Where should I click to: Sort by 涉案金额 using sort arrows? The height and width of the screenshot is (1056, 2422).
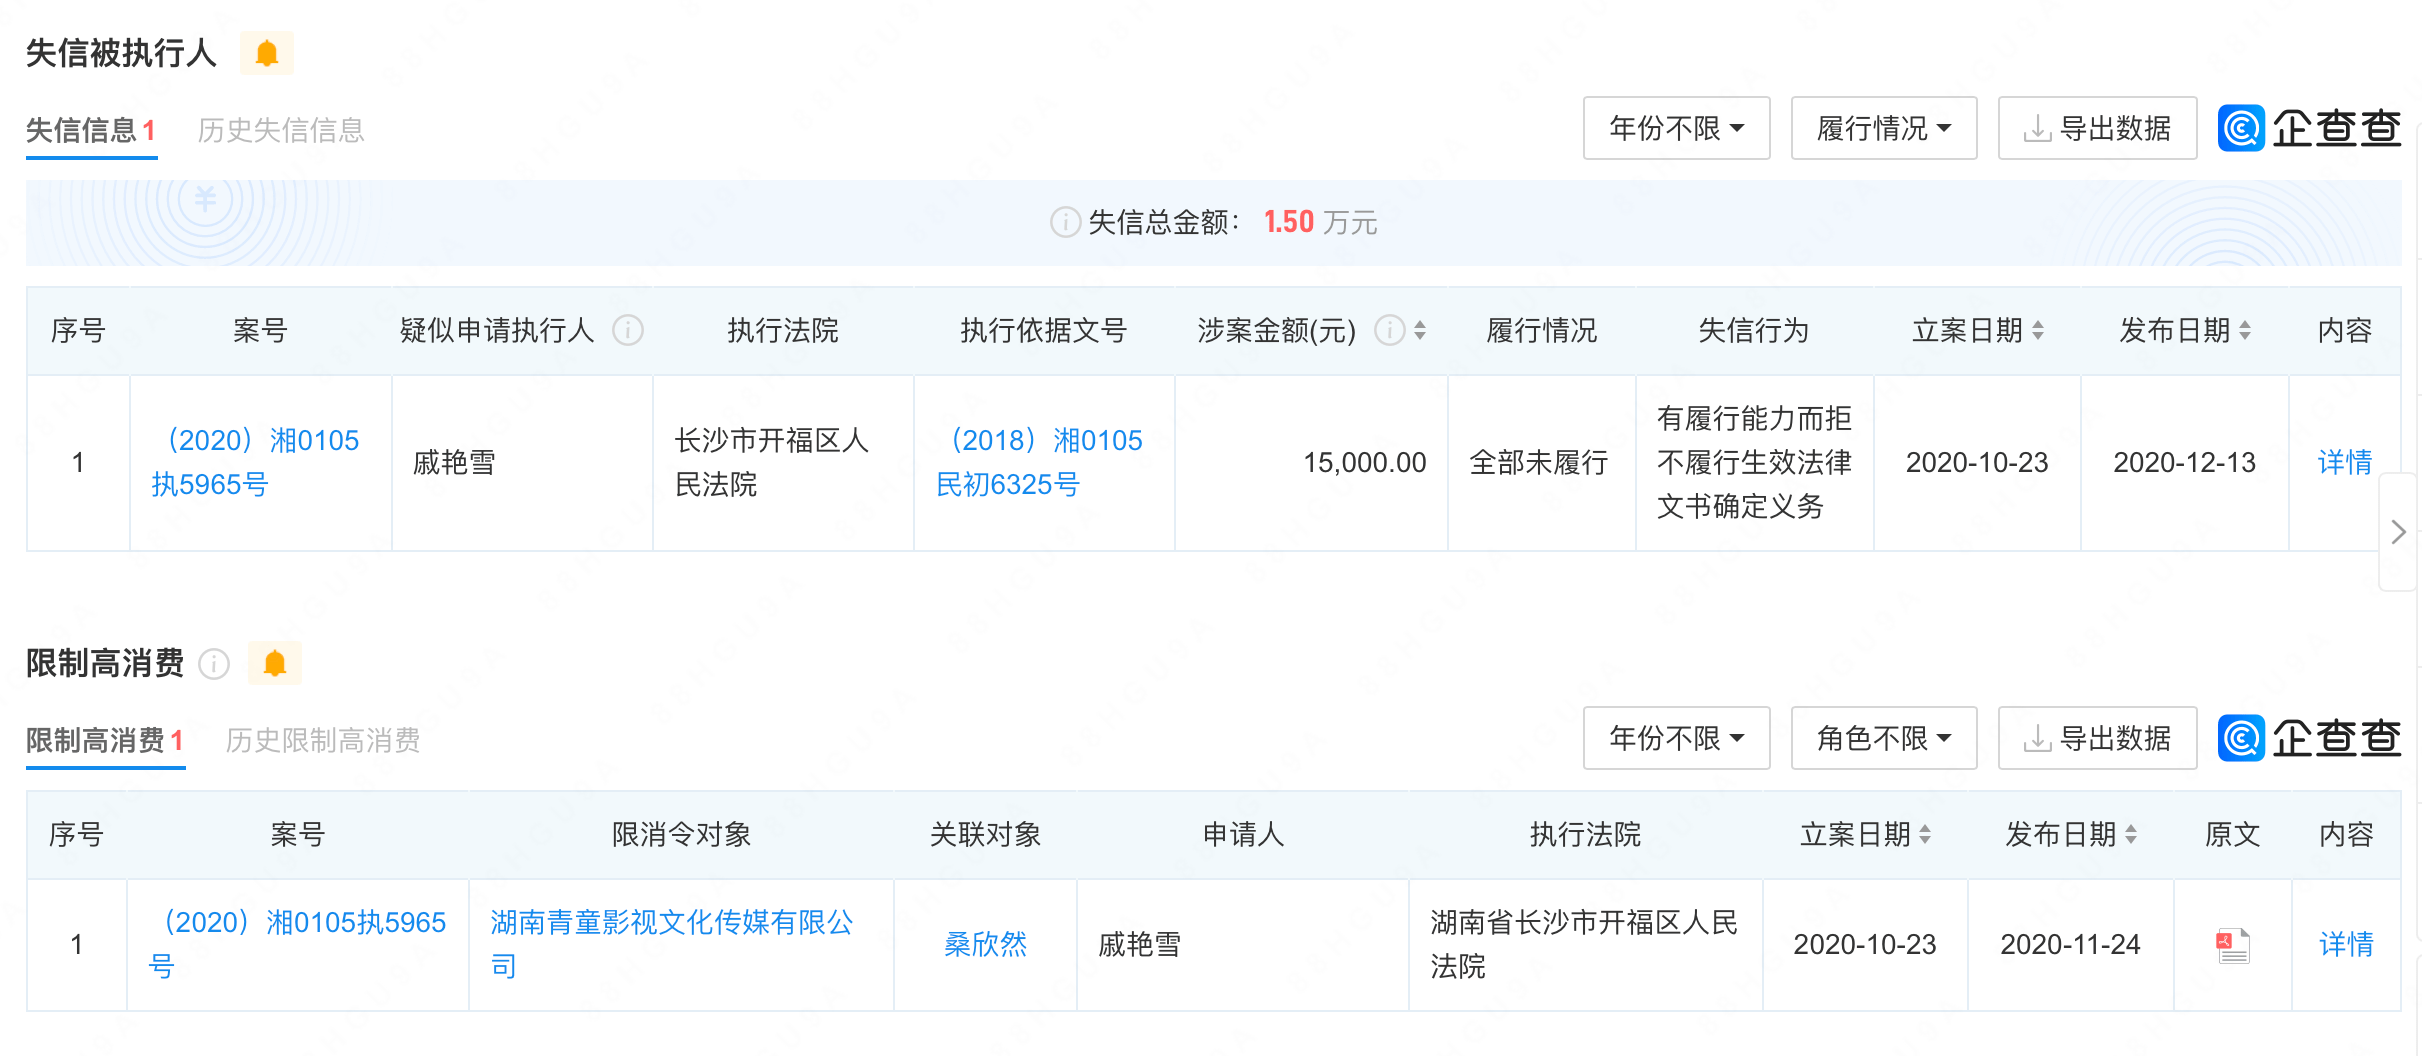pos(1420,330)
